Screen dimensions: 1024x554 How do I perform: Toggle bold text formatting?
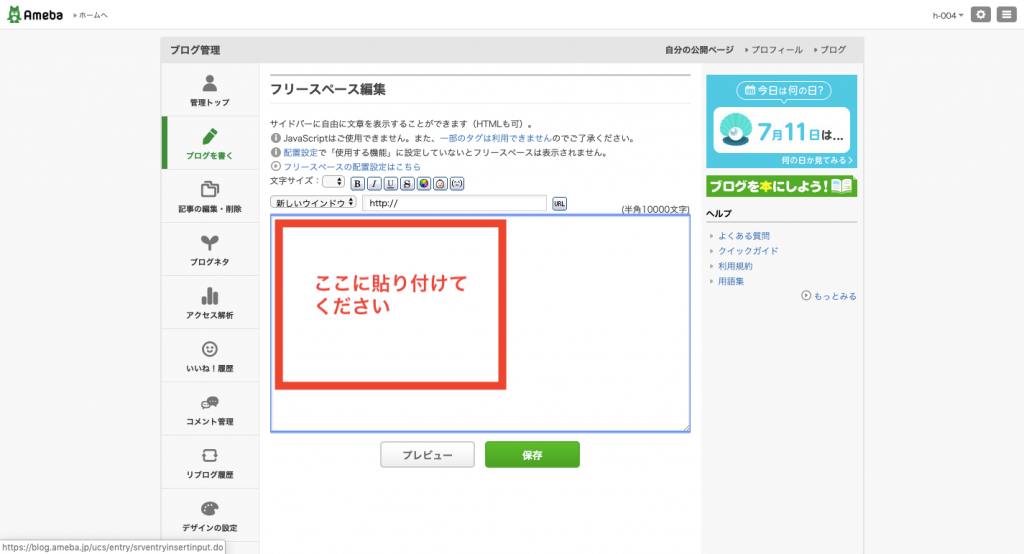coord(358,183)
